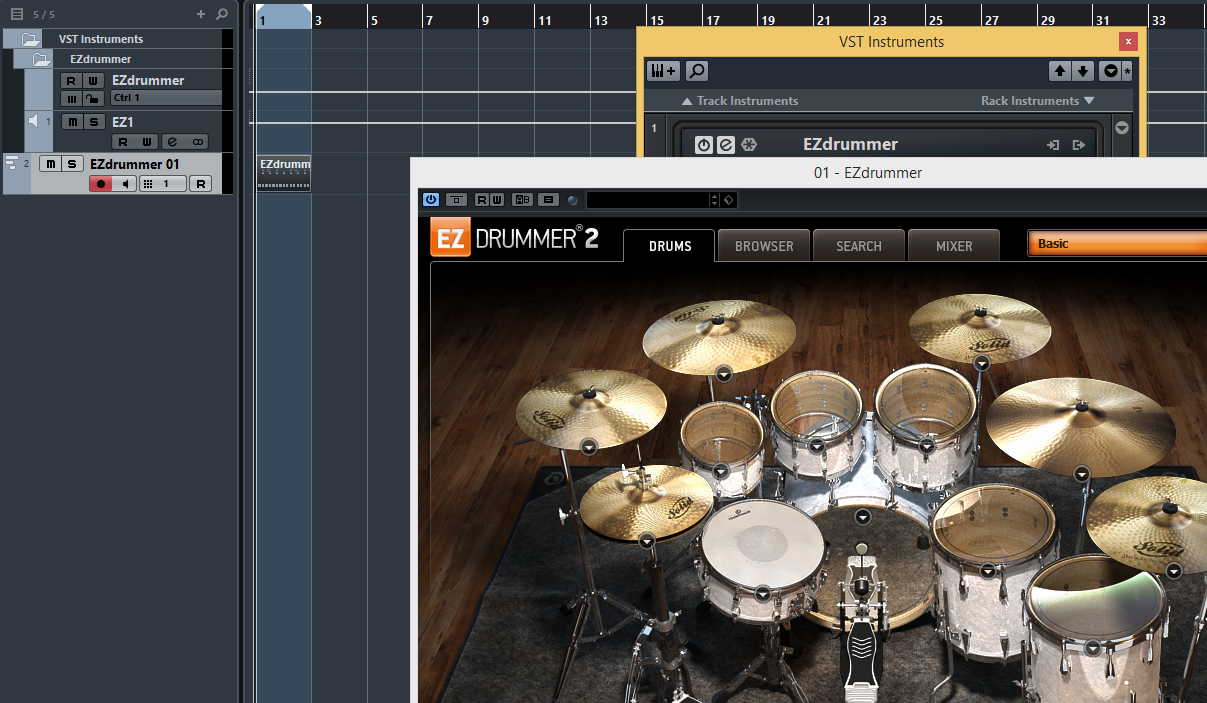
Task: Open the track search magnifier in track list
Action: (x=222, y=14)
